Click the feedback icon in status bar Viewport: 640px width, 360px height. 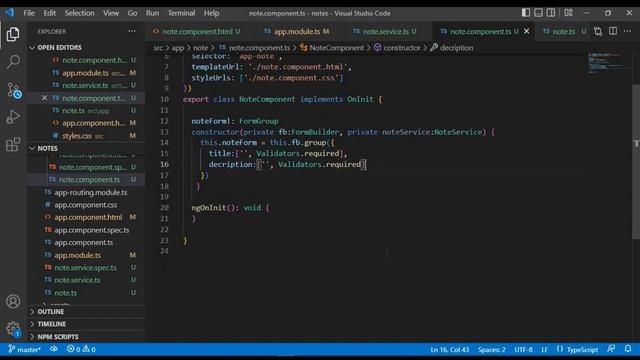tap(611, 349)
